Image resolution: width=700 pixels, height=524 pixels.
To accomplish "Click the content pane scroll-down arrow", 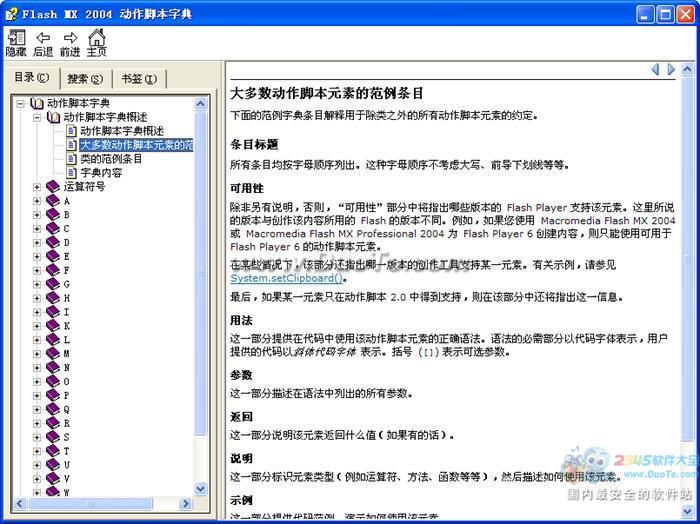I will click(x=687, y=511).
